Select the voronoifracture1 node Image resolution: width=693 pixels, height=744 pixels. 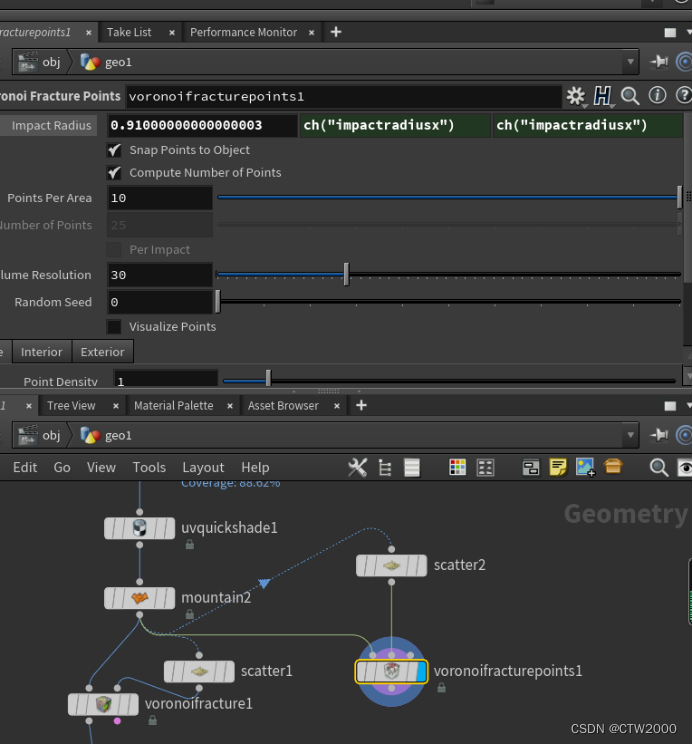coord(103,704)
